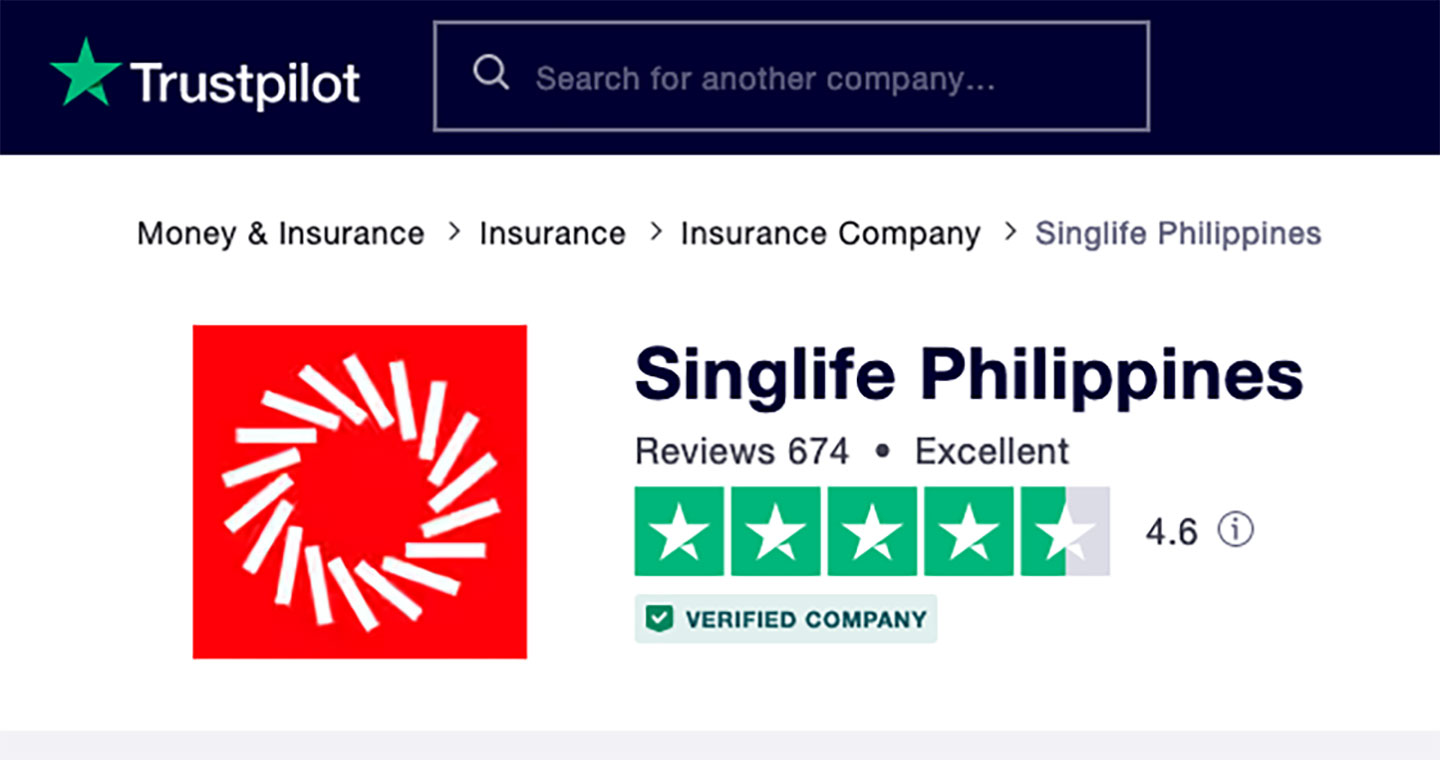Image resolution: width=1440 pixels, height=760 pixels.
Task: Click the Trustpilot wordmark text
Action: click(x=245, y=84)
